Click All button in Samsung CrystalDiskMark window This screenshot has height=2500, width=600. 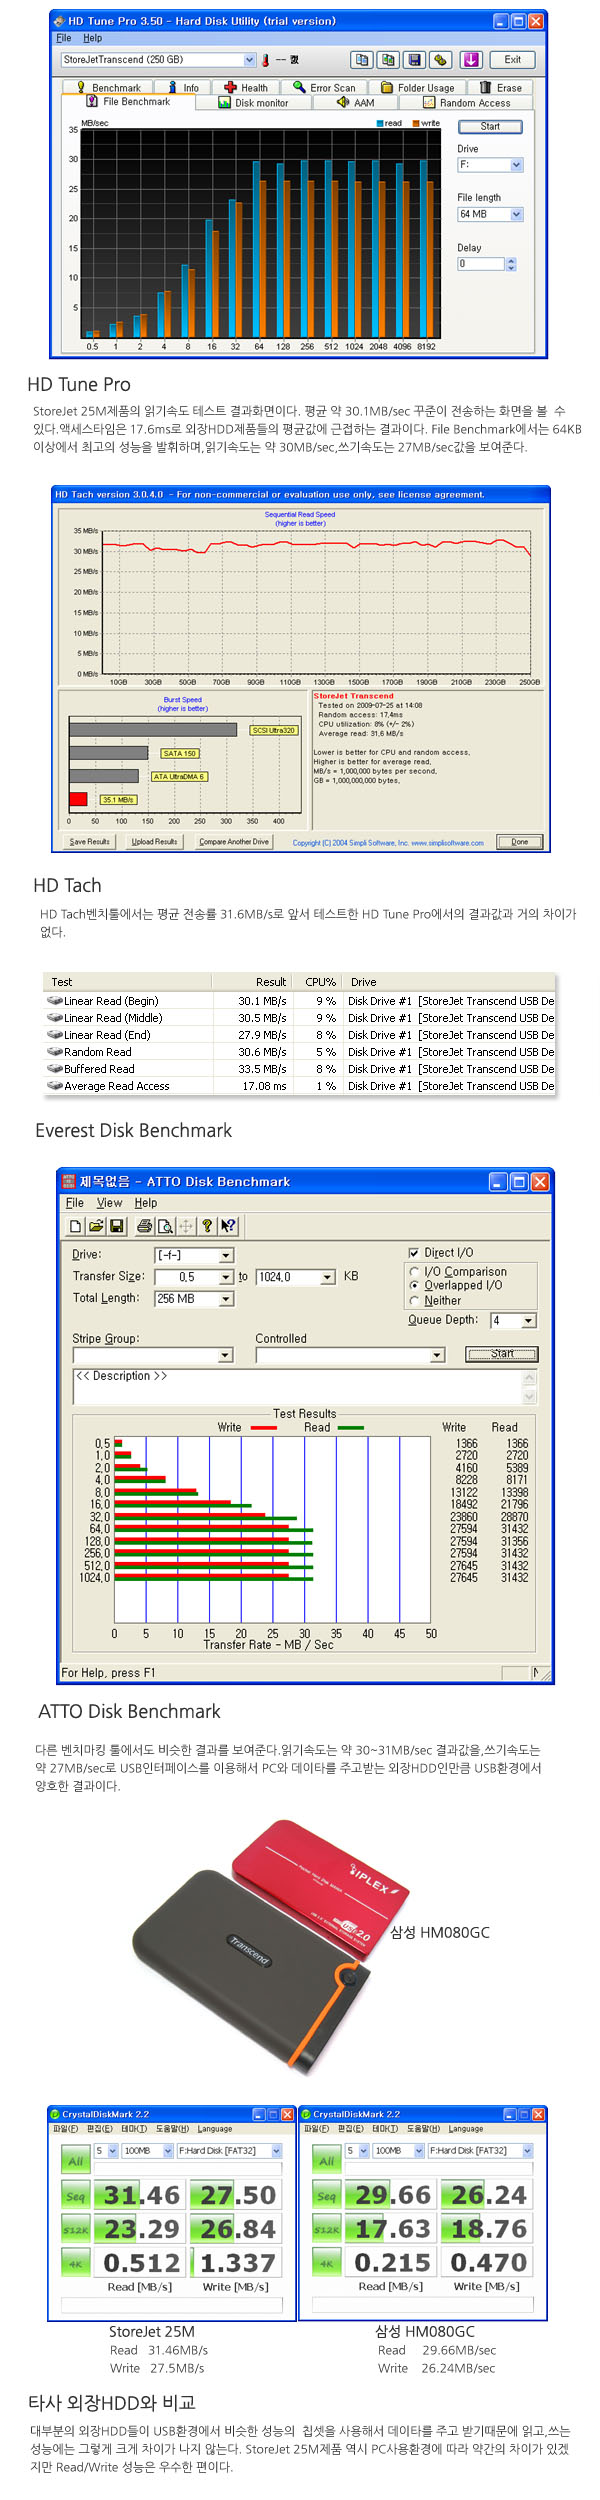[x=327, y=2161]
